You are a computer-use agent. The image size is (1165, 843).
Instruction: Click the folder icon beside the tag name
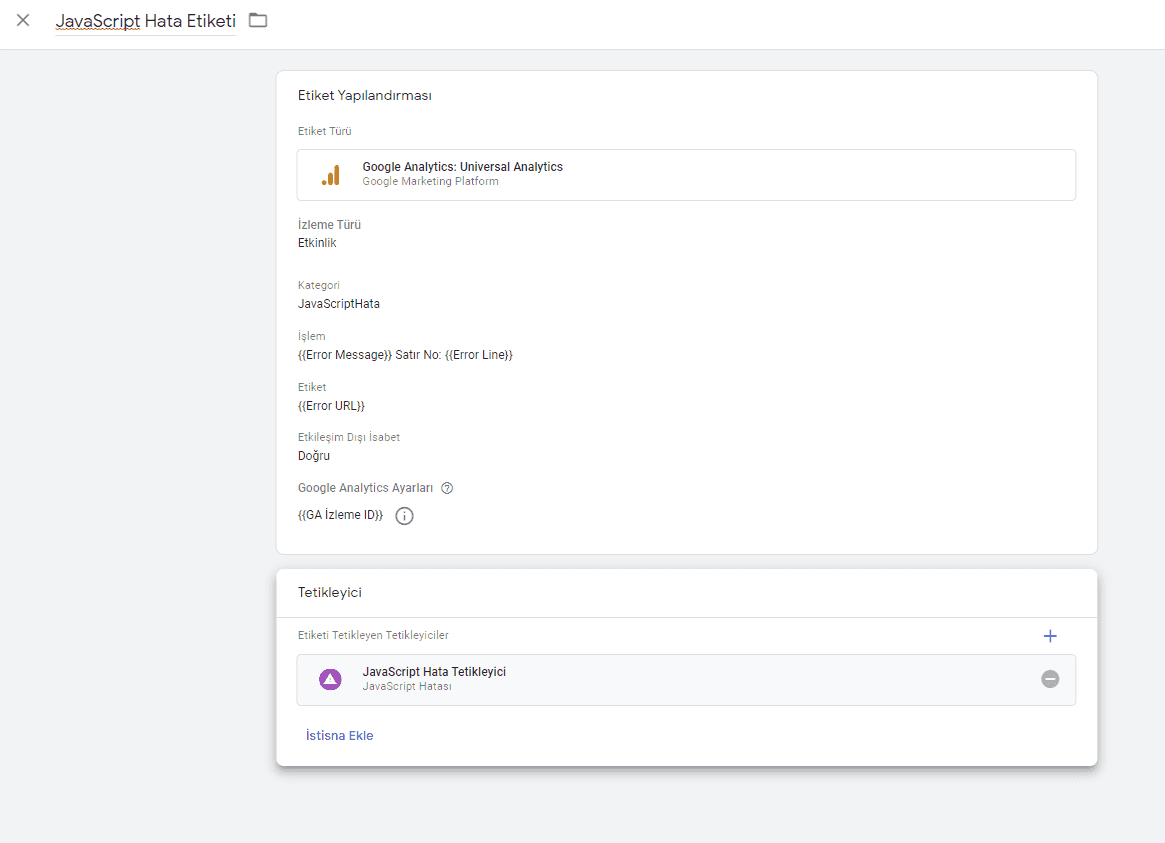[258, 20]
